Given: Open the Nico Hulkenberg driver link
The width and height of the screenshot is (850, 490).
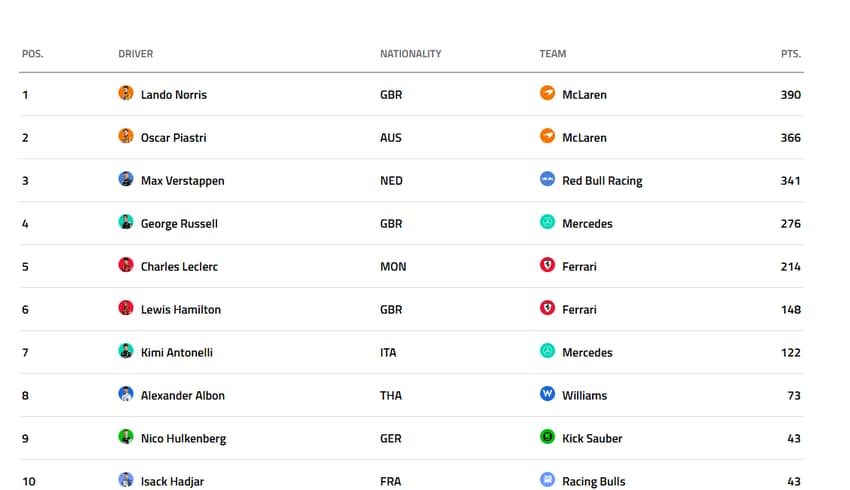Looking at the screenshot, I should click(183, 439).
